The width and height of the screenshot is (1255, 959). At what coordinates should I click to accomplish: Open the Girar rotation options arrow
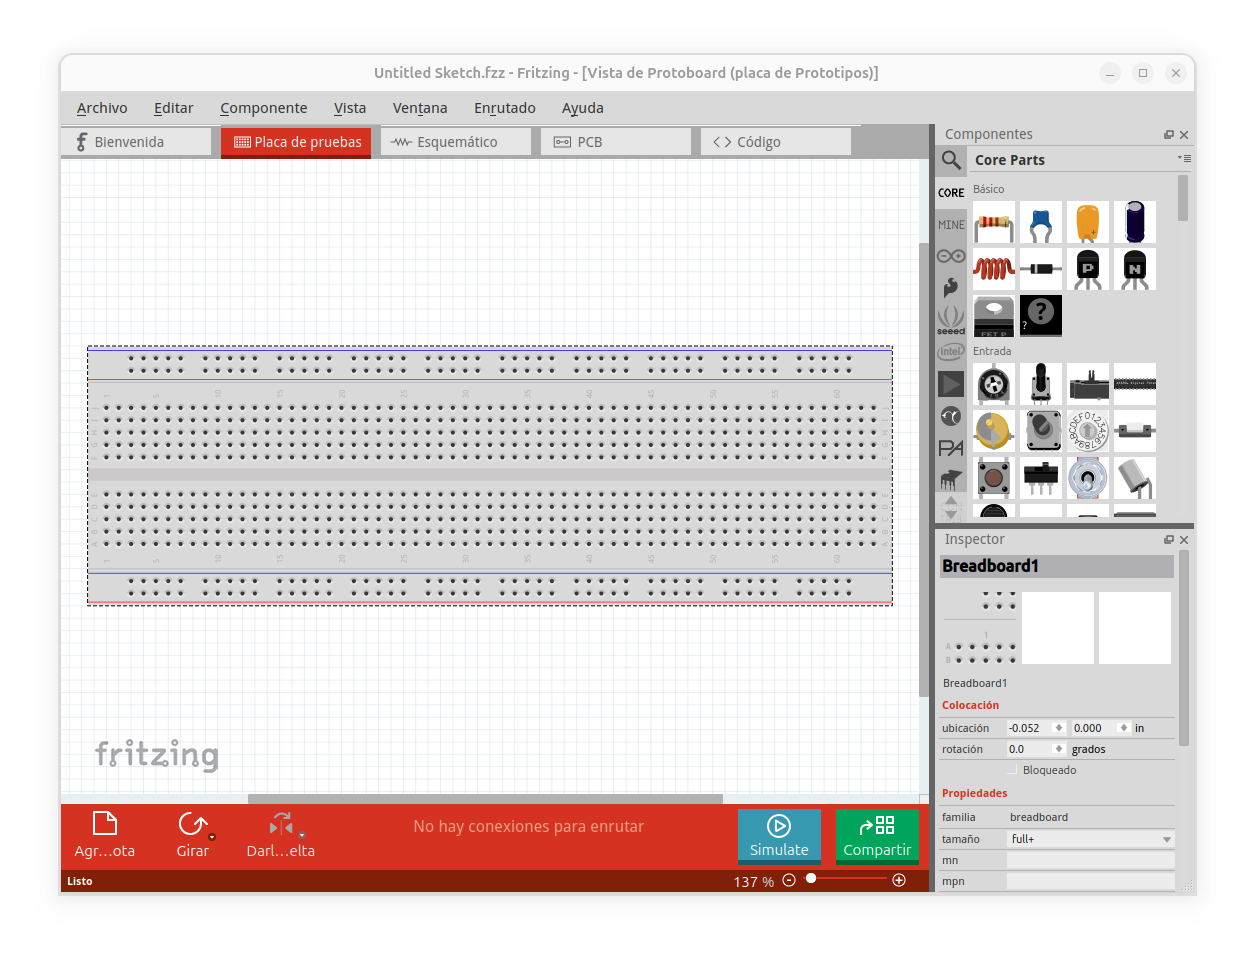[x=212, y=837]
